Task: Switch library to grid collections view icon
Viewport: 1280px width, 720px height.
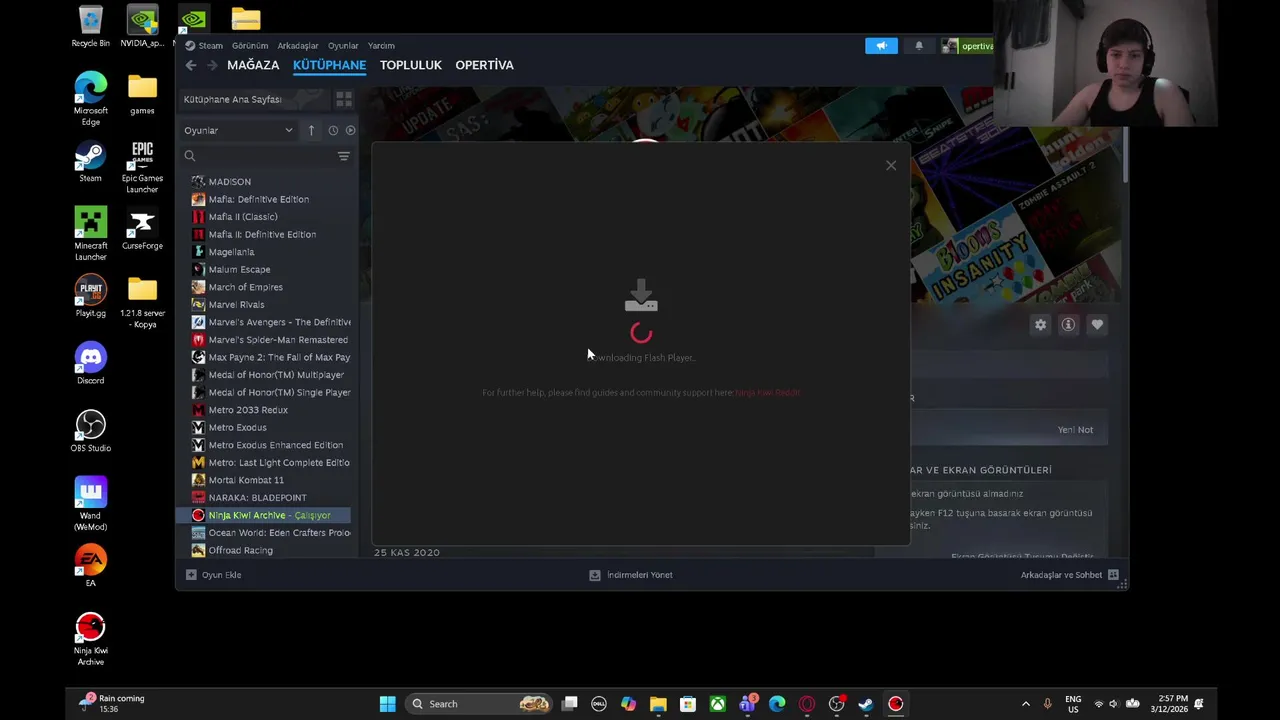Action: 344,99
